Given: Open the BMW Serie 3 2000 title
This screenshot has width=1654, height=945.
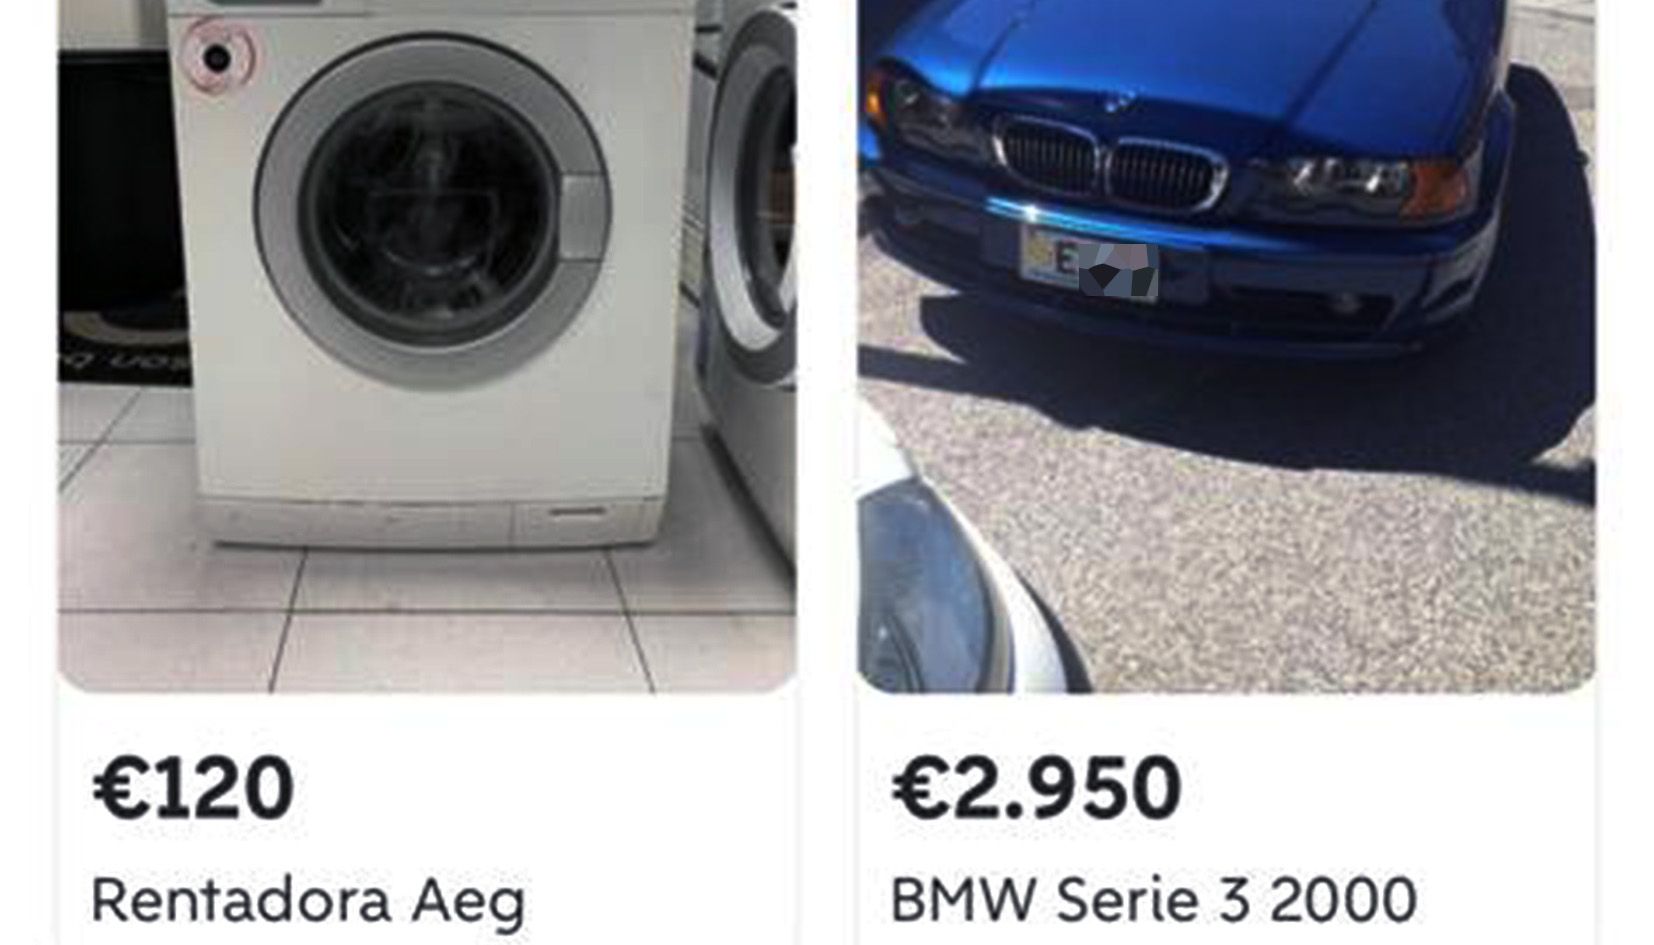Looking at the screenshot, I should [x=1153, y=899].
